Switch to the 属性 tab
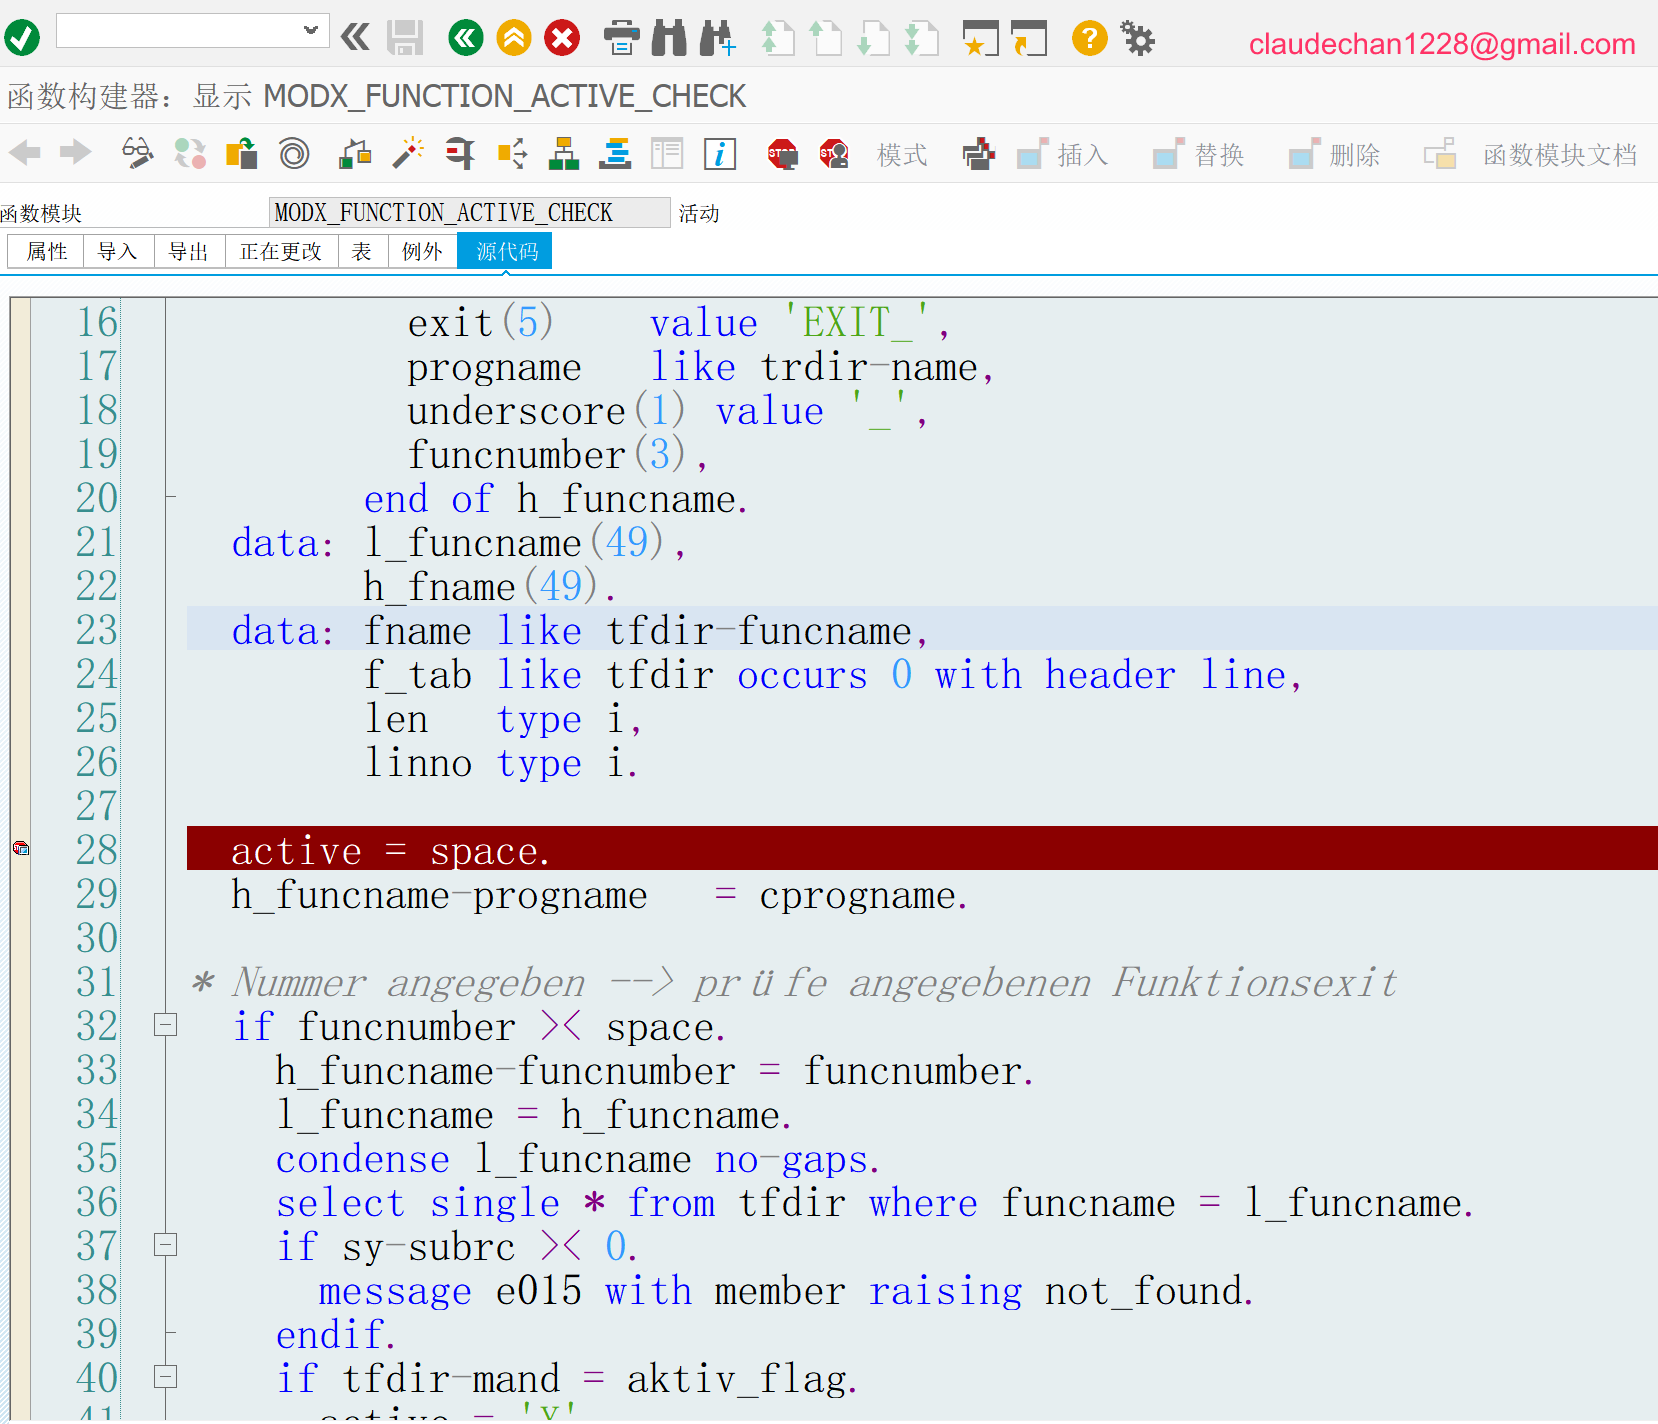 [x=46, y=251]
